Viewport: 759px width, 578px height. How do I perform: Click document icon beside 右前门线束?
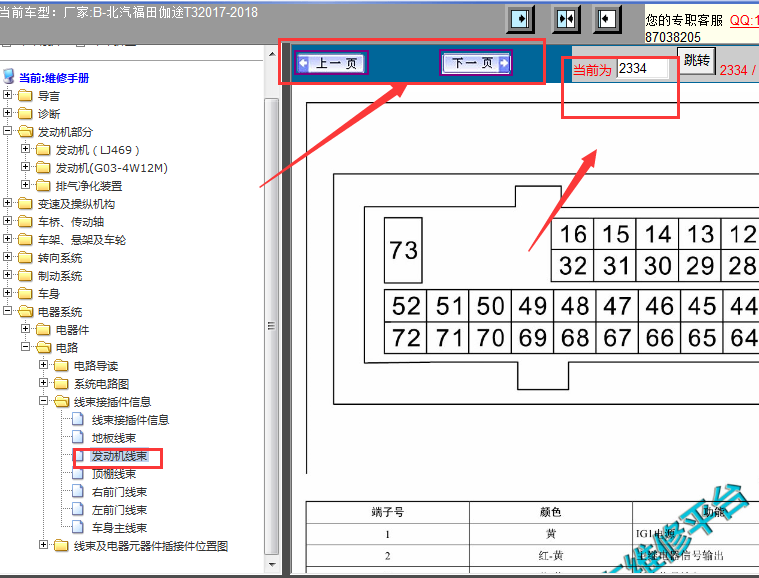pos(77,491)
